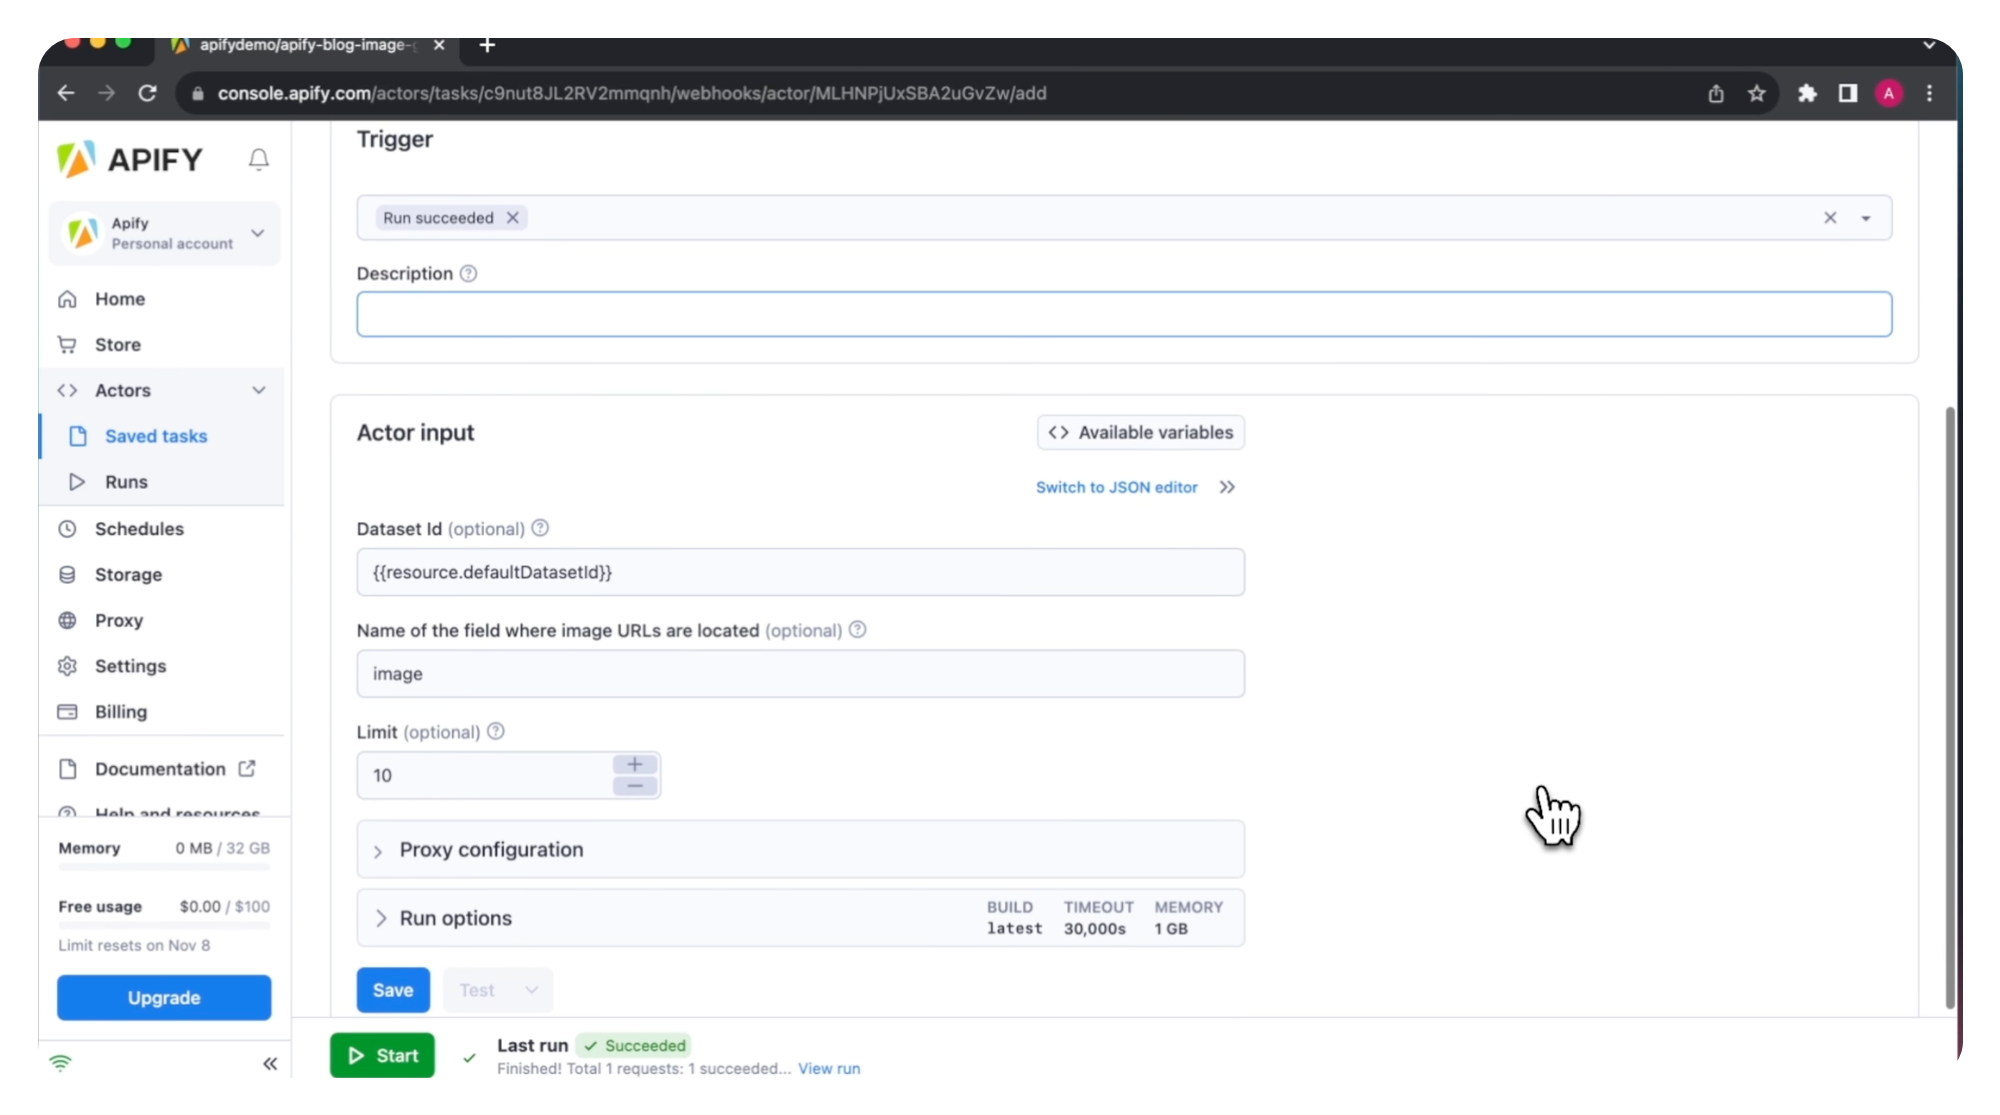Bookmark page with star icon
This screenshot has width=2000, height=1115.
tap(1756, 93)
